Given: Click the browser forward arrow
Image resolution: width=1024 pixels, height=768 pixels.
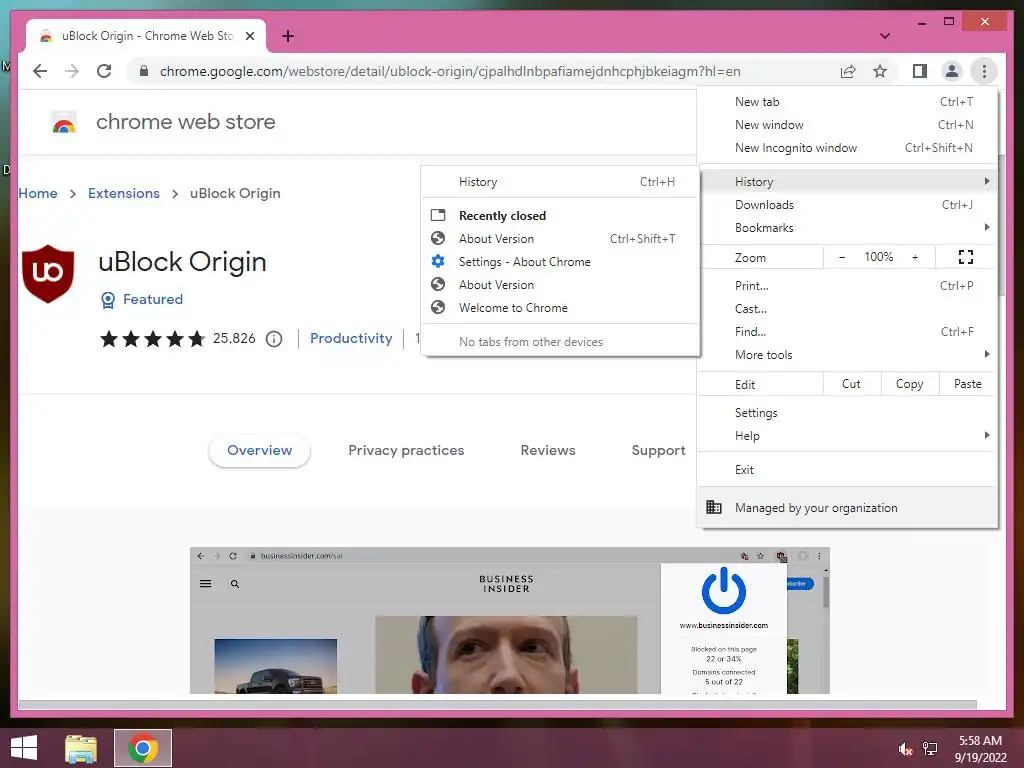Looking at the screenshot, I should point(72,71).
